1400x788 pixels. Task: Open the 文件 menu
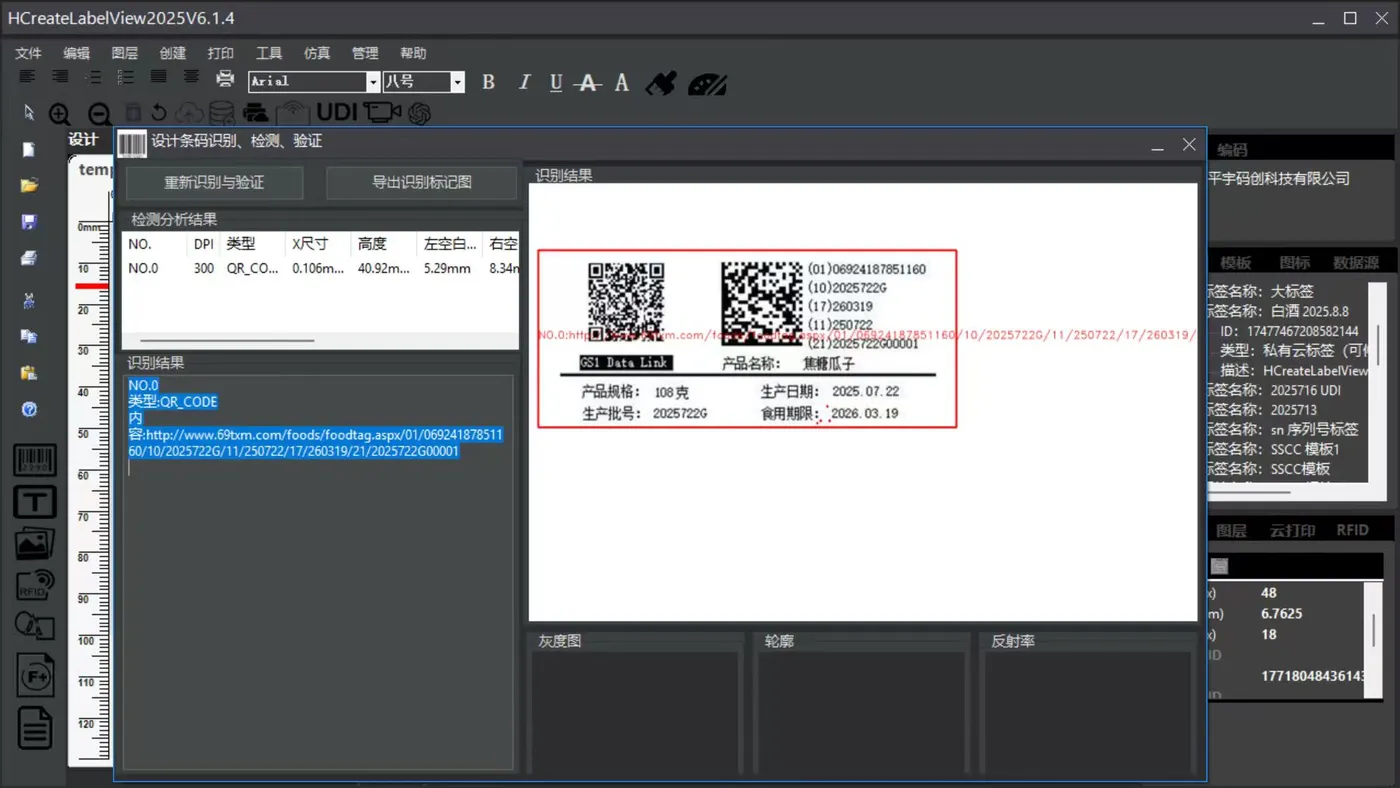28,53
